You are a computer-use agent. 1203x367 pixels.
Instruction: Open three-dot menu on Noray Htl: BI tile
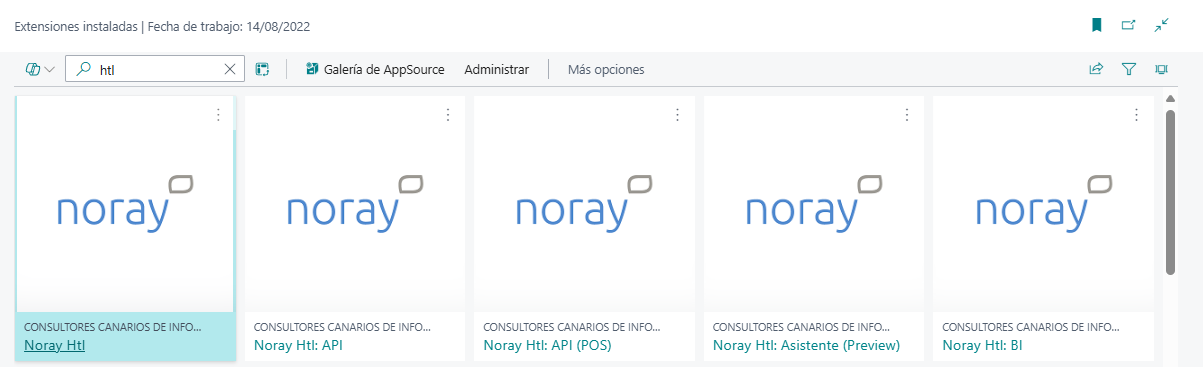click(x=1136, y=115)
